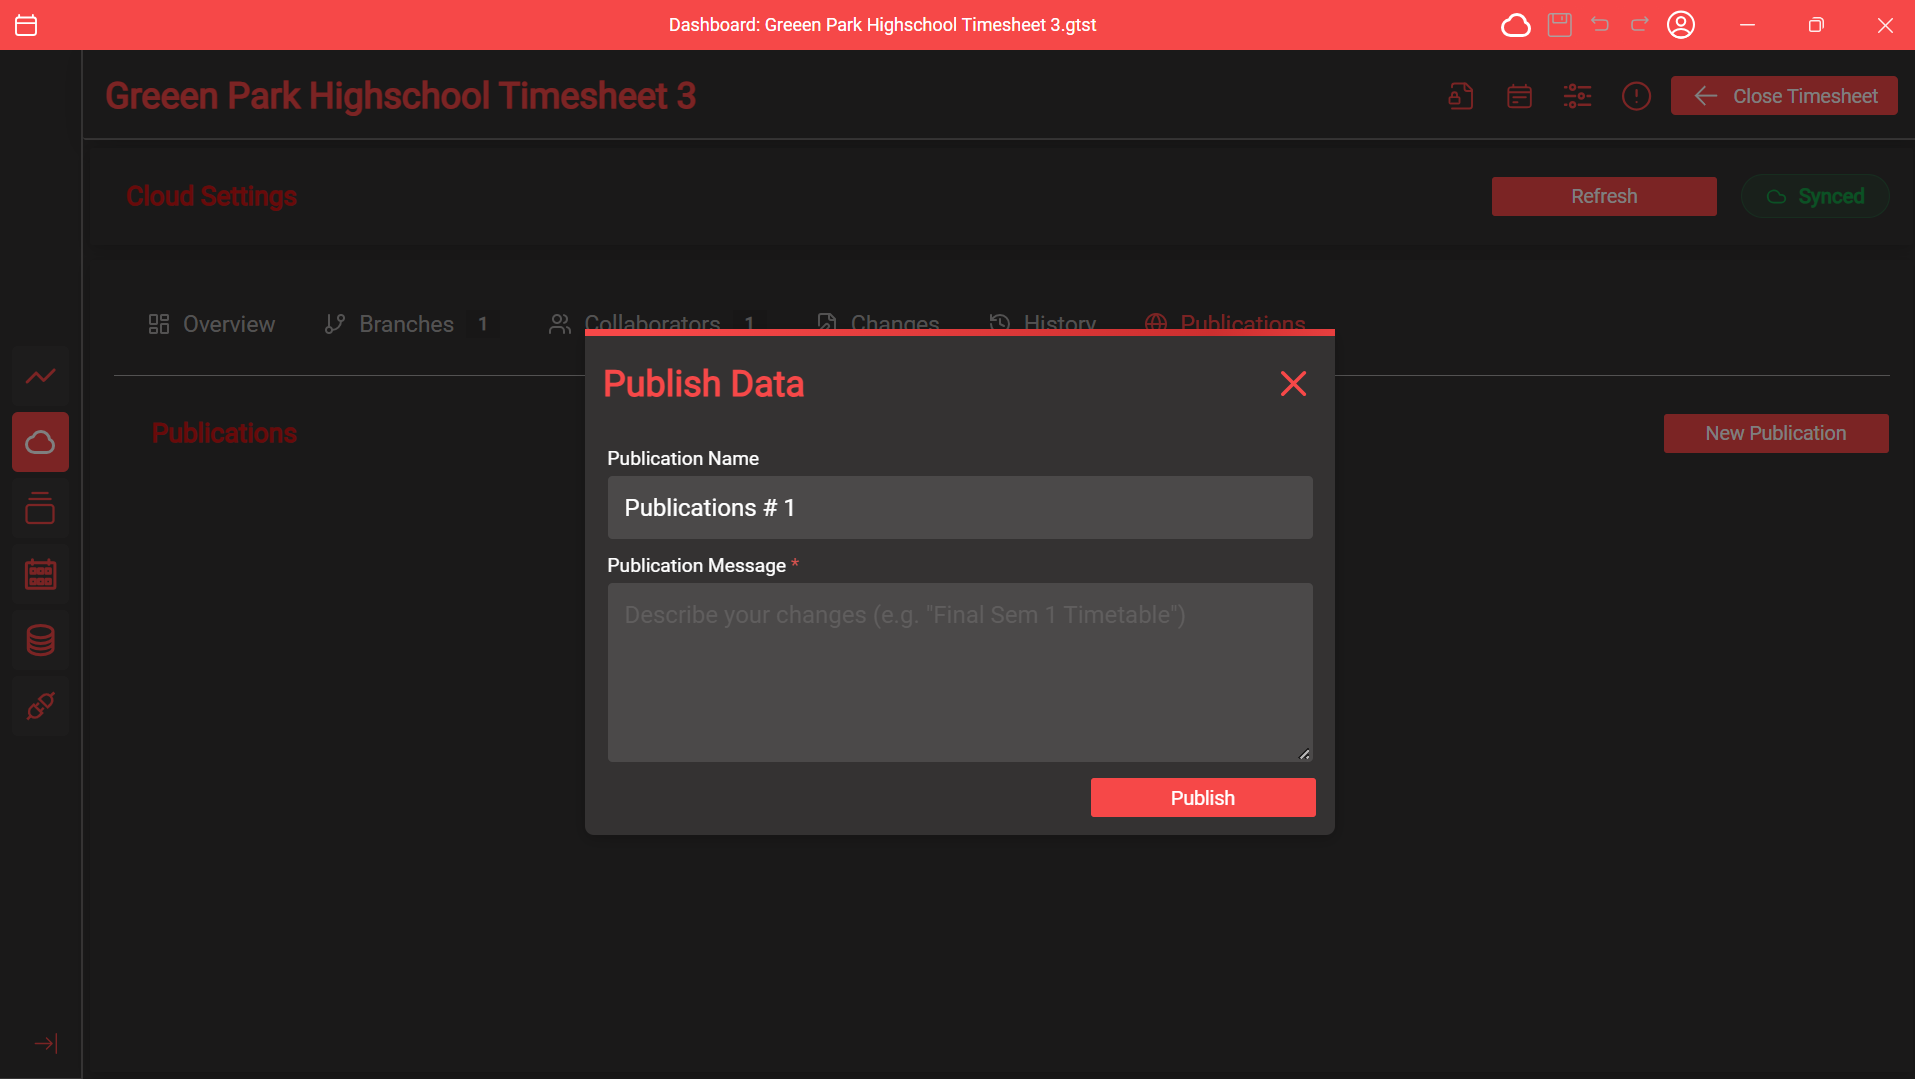Click the cloud status icon in titlebar
1915x1079 pixels.
pyautogui.click(x=1516, y=24)
